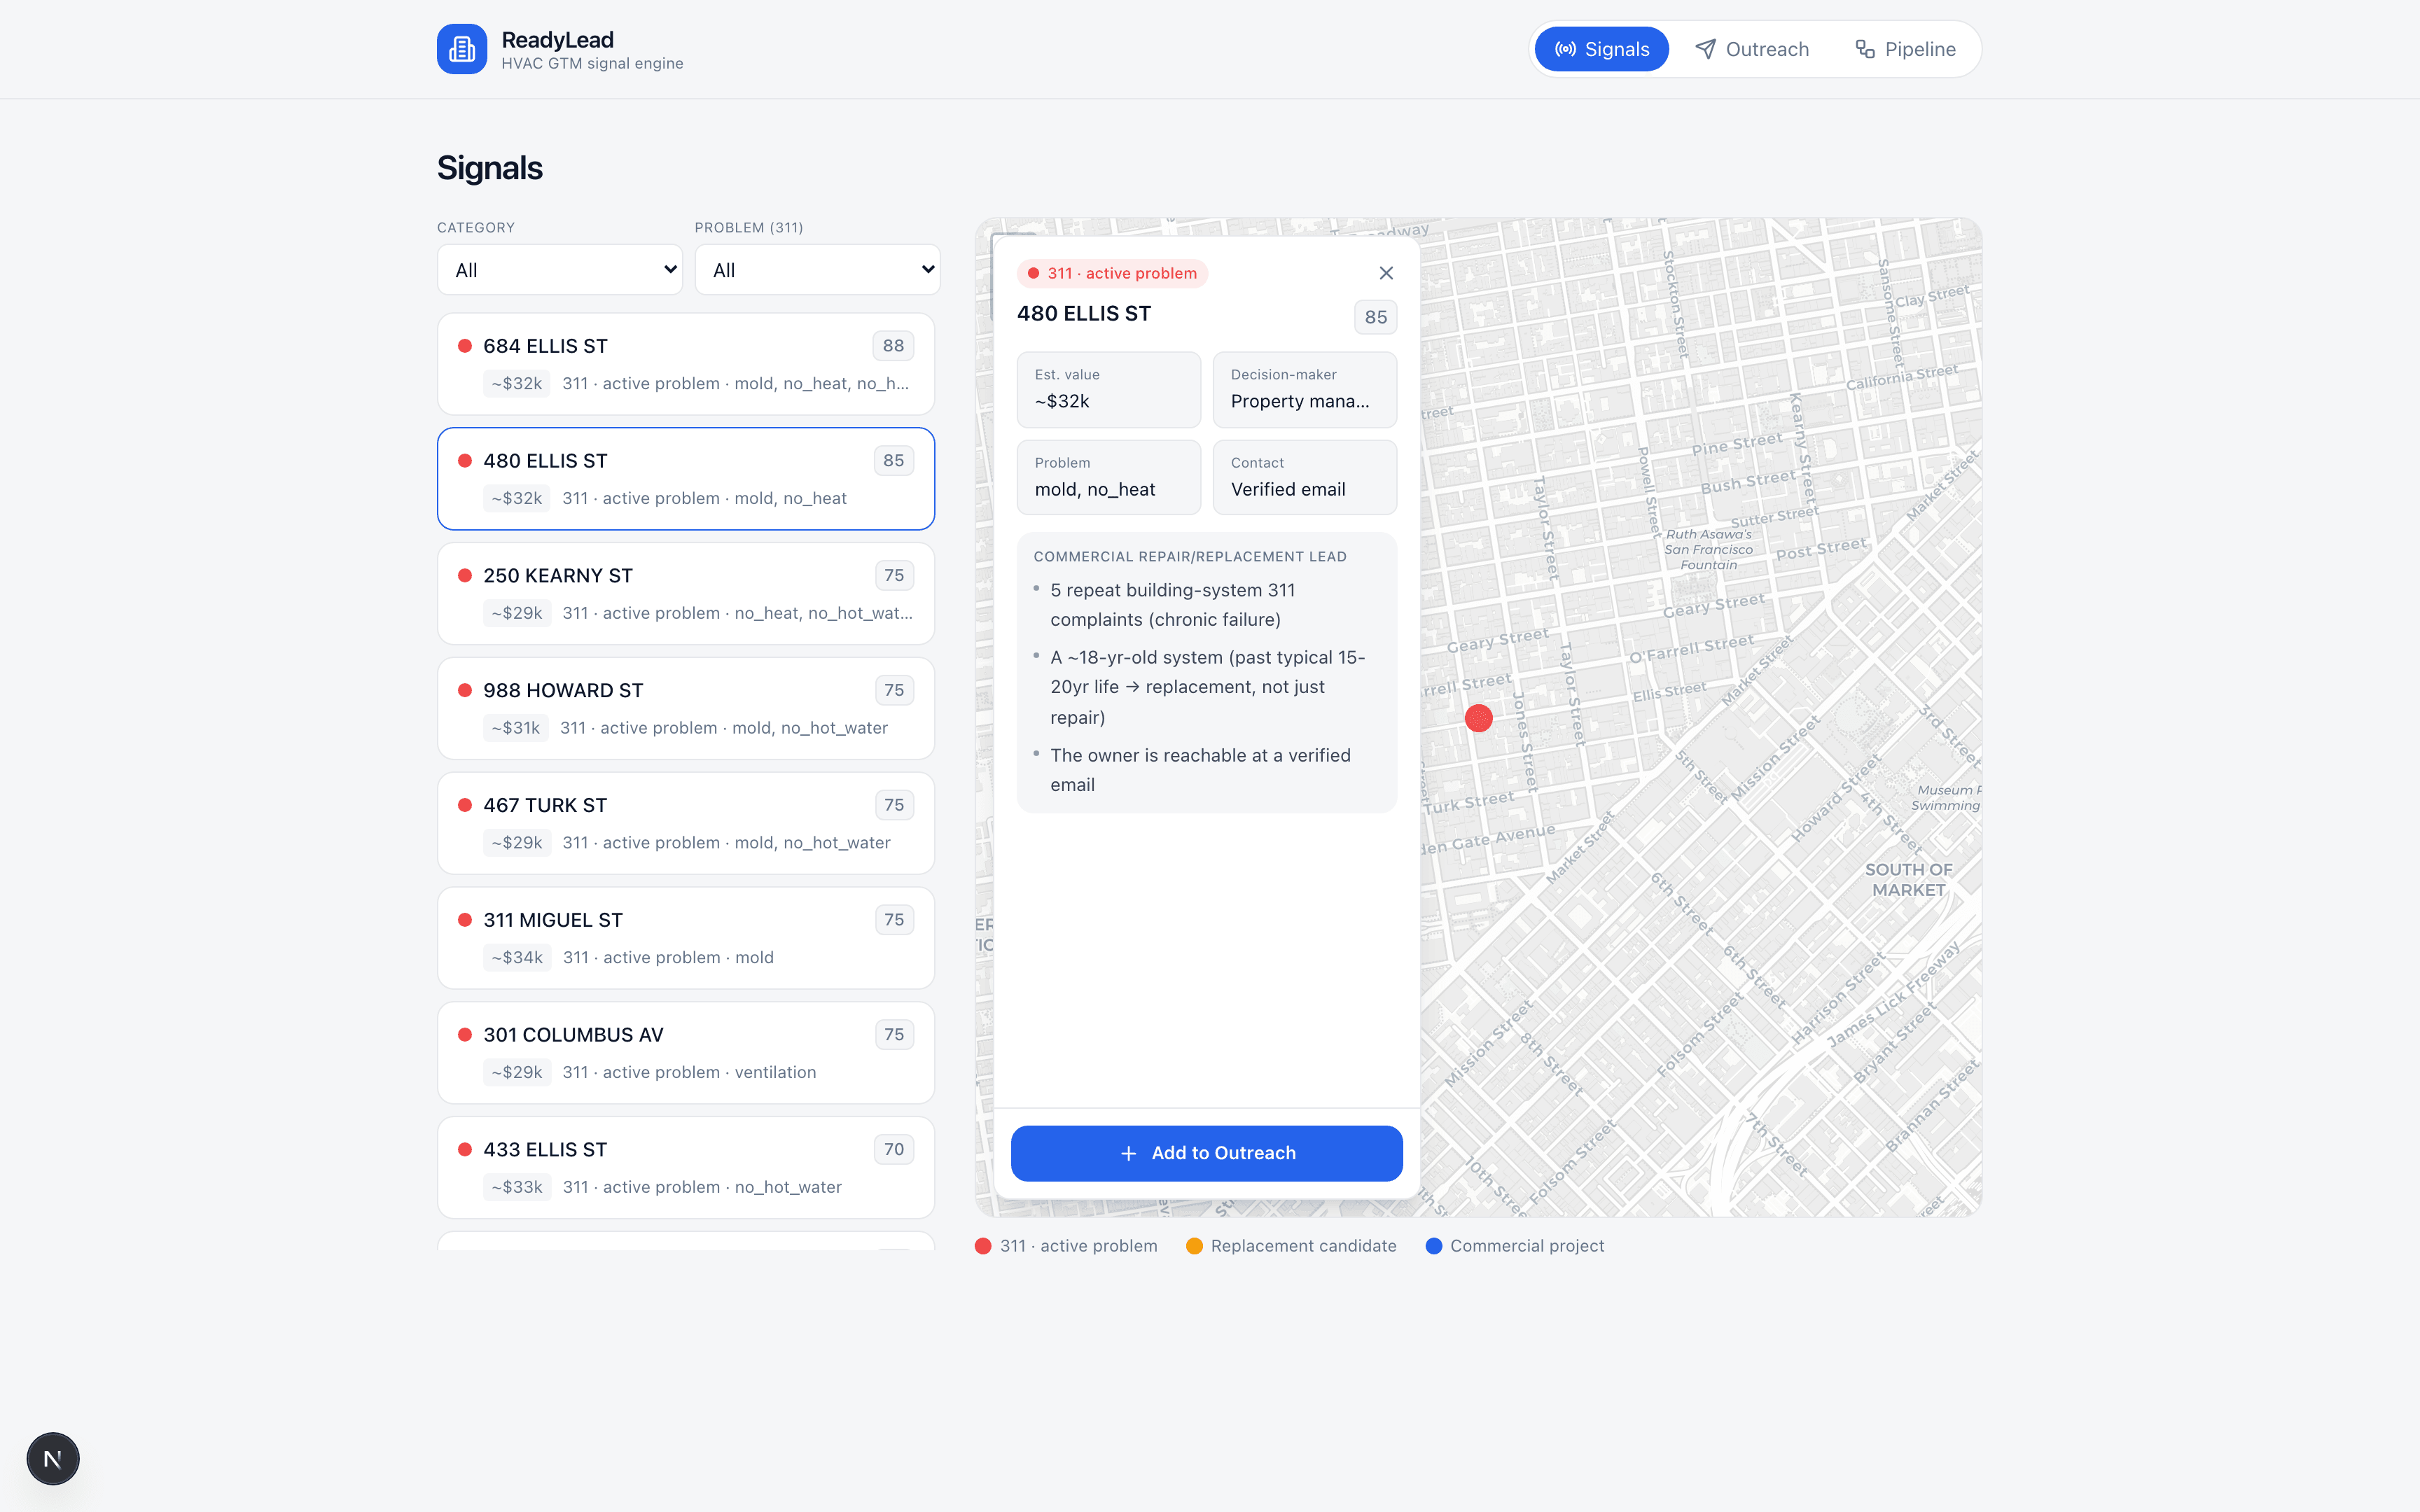Click the 'The owner is reachable' bullet
2420x1512 pixels.
pyautogui.click(x=1200, y=770)
